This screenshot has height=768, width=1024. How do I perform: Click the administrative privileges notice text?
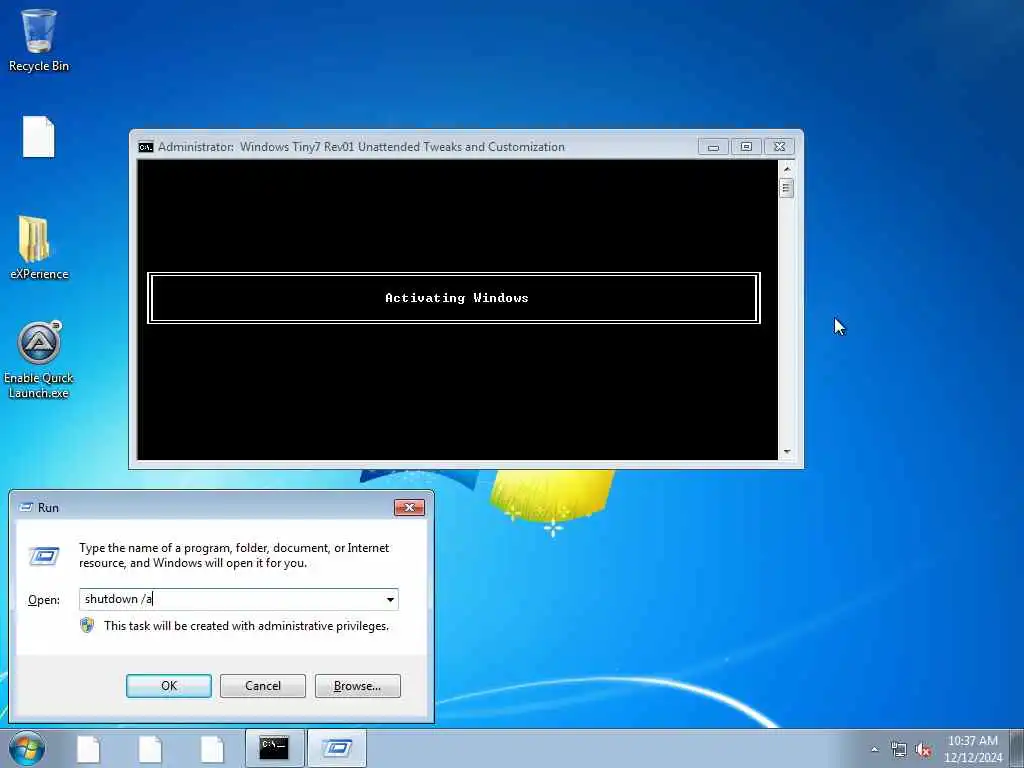pos(246,626)
